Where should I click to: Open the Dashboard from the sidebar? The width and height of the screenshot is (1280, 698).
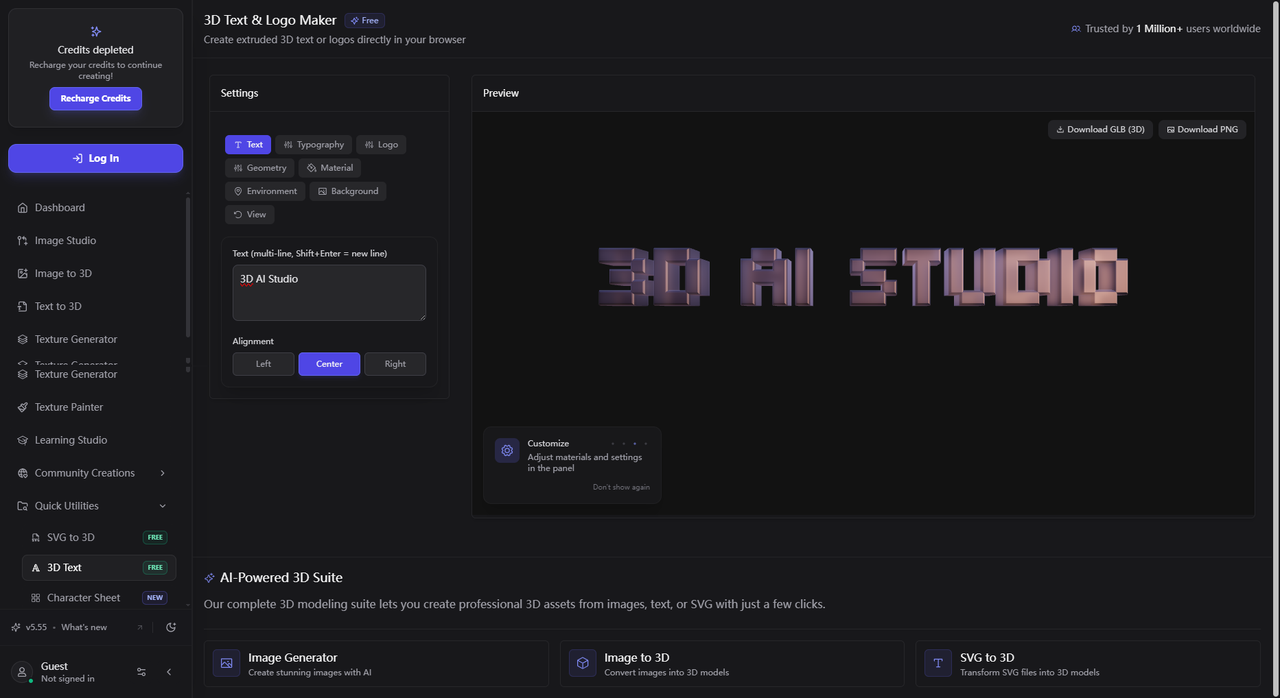point(60,208)
